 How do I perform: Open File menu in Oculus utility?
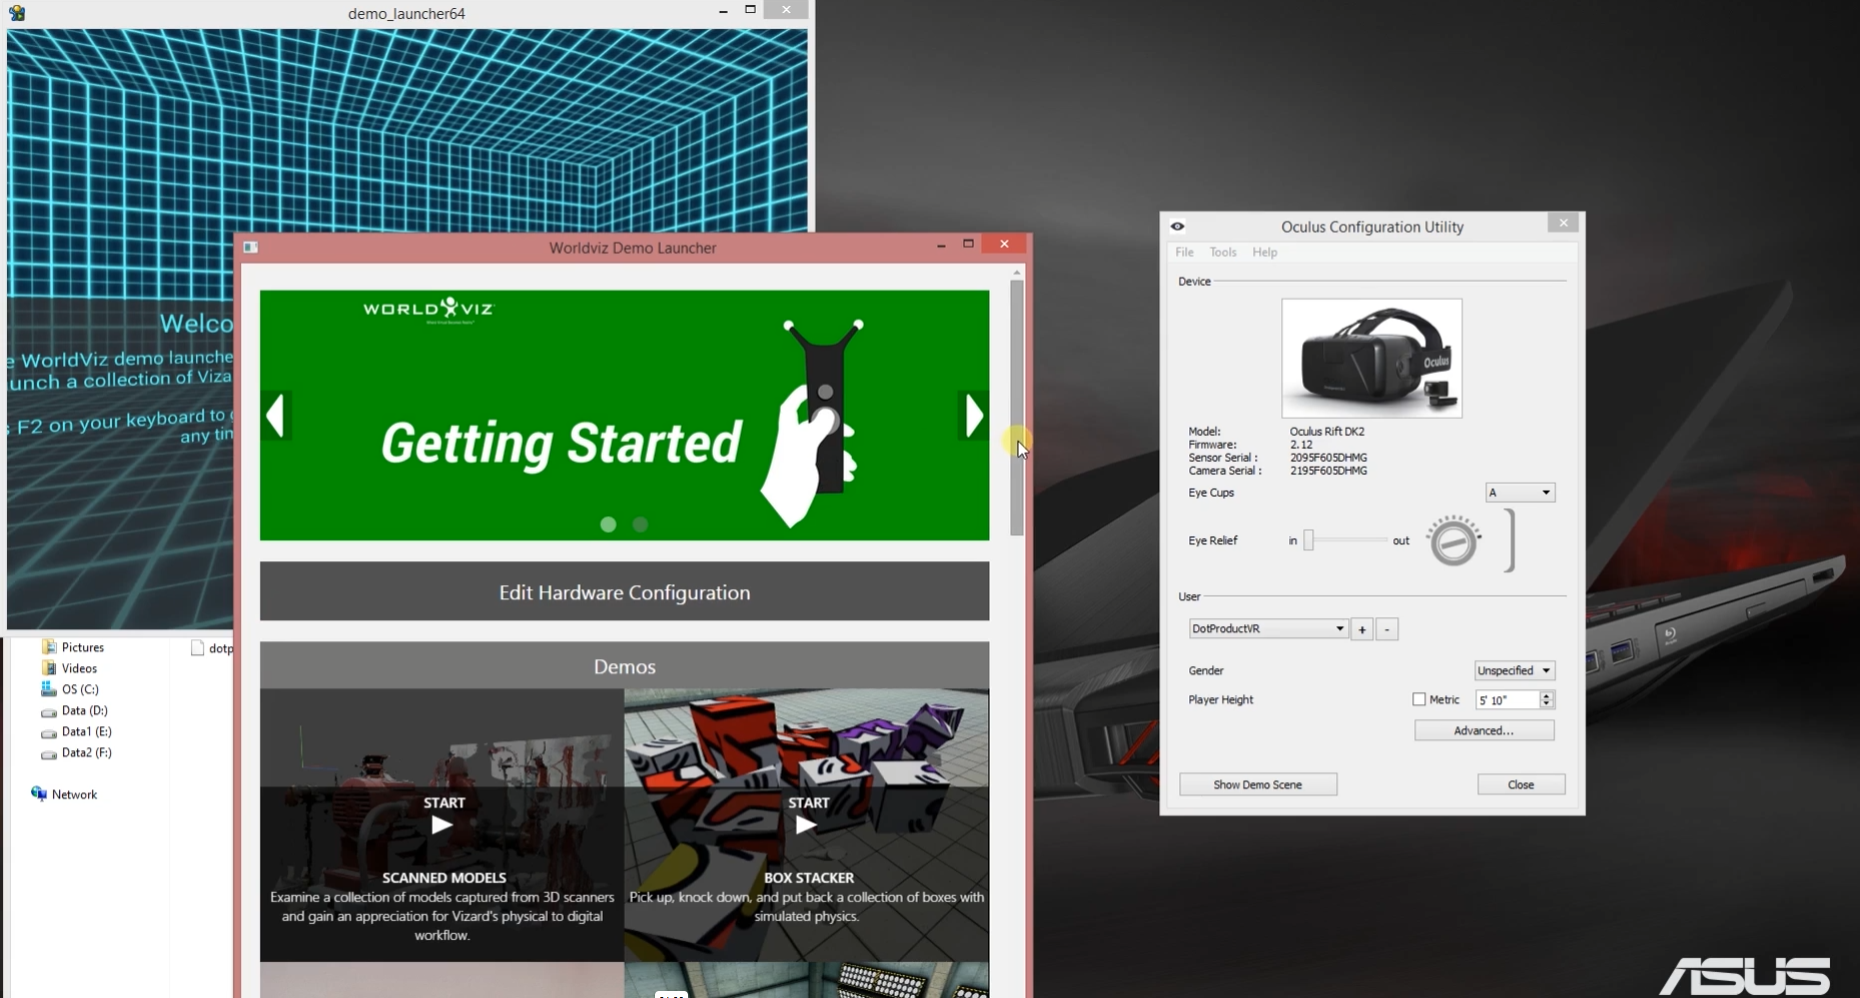coord(1184,252)
